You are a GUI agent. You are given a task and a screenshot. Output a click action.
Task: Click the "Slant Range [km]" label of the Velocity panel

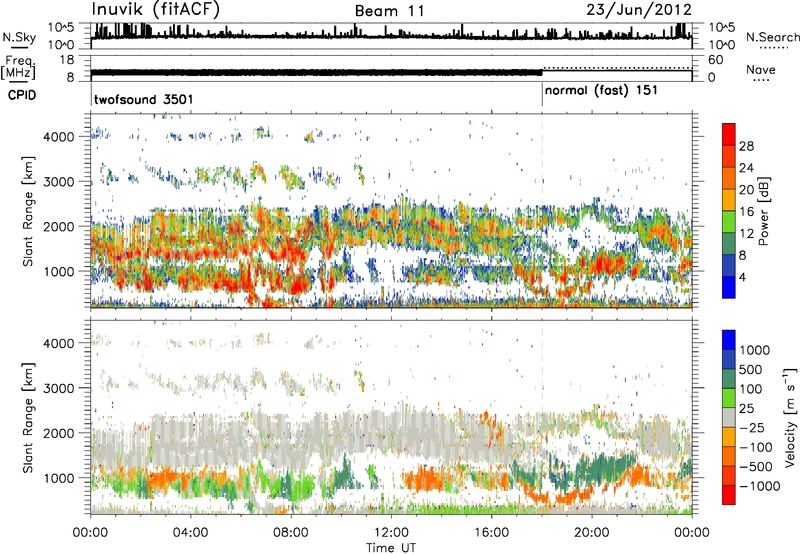[x=28, y=417]
